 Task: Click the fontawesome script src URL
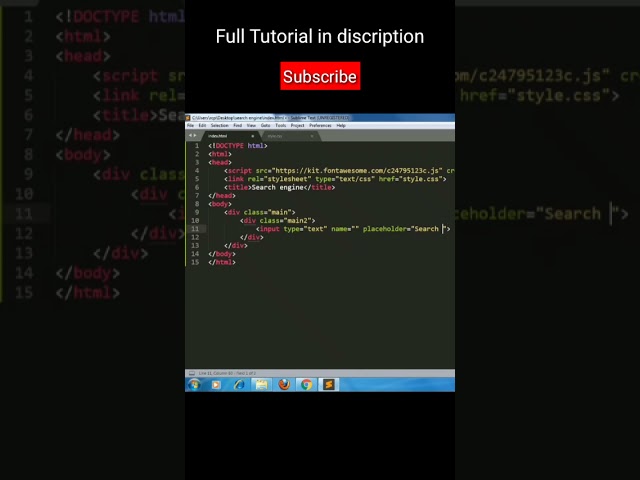[358, 171]
